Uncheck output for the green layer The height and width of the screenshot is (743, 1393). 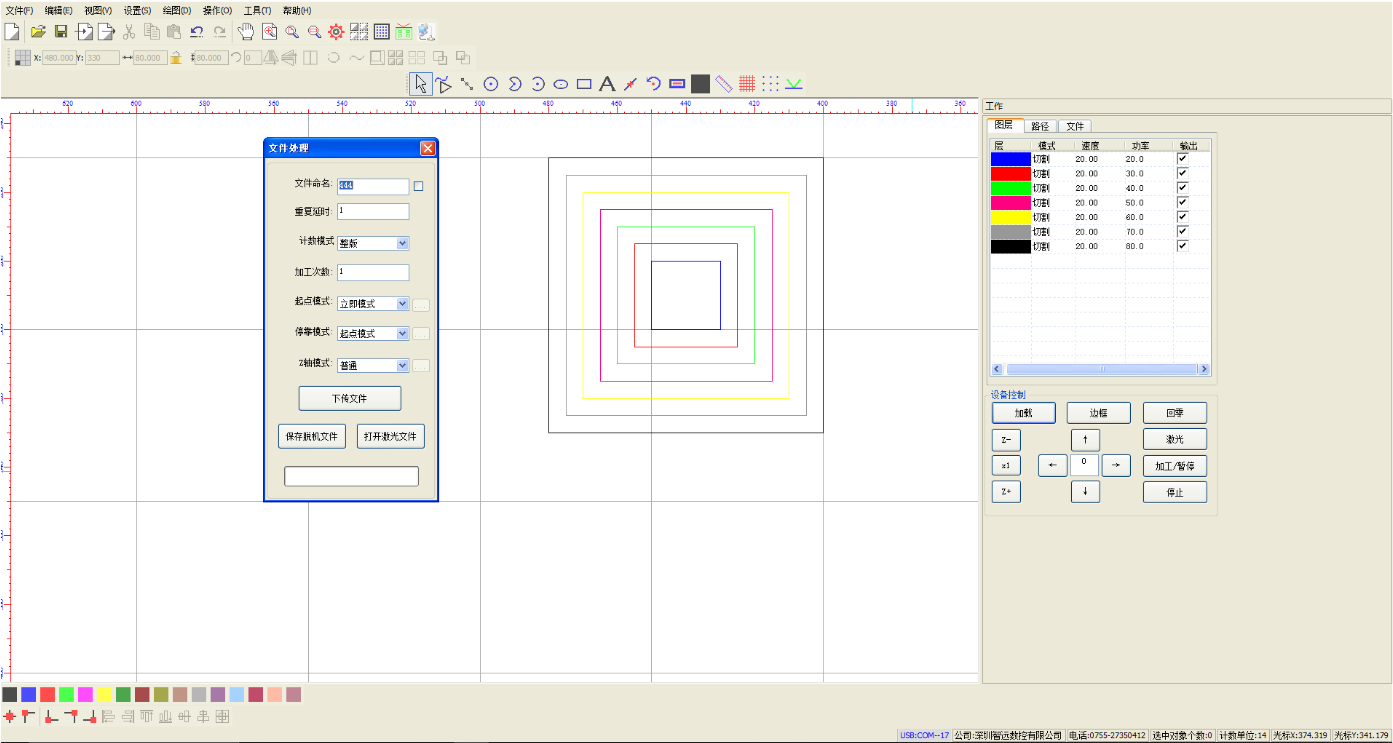point(1183,188)
